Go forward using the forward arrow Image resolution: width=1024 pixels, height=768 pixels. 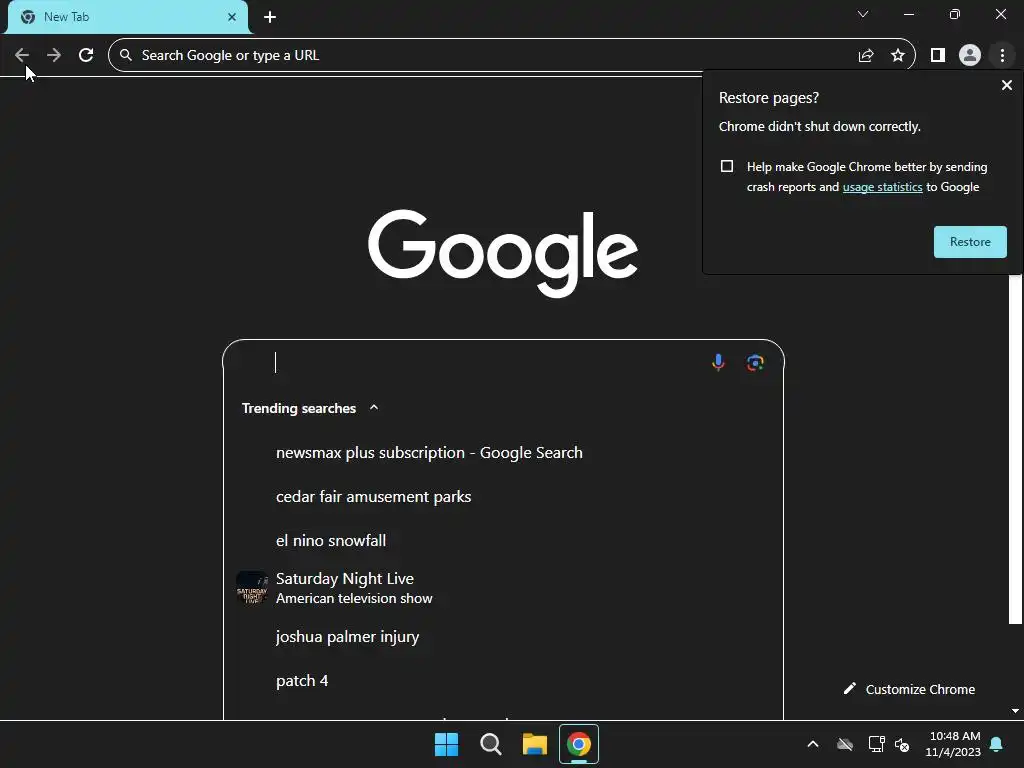[54, 56]
